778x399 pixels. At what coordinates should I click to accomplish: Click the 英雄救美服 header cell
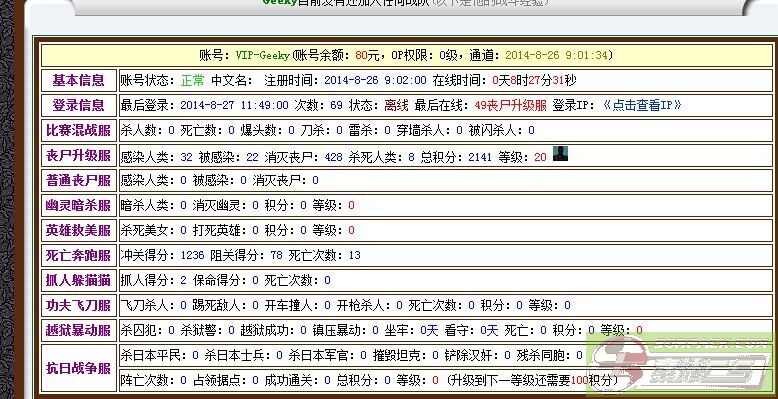[x=78, y=230]
